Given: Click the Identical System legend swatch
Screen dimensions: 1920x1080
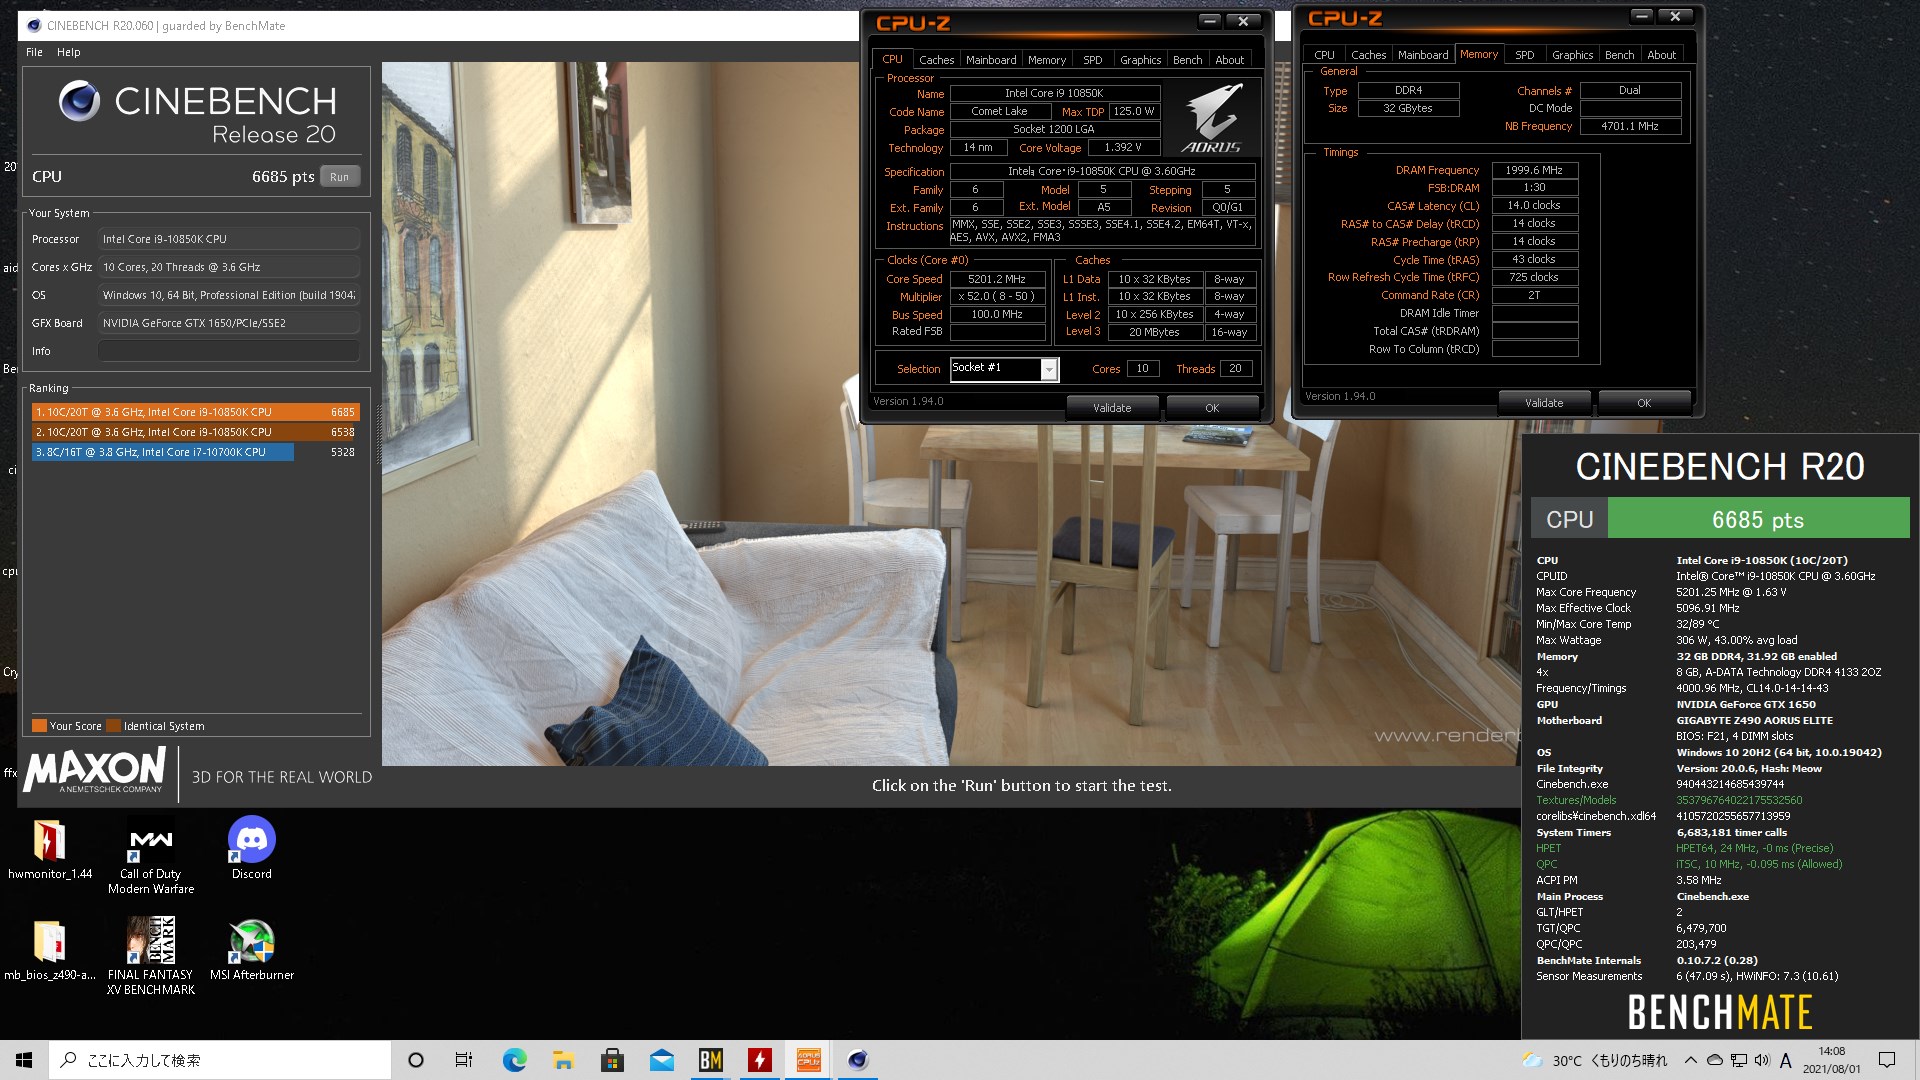Looking at the screenshot, I should (x=114, y=726).
